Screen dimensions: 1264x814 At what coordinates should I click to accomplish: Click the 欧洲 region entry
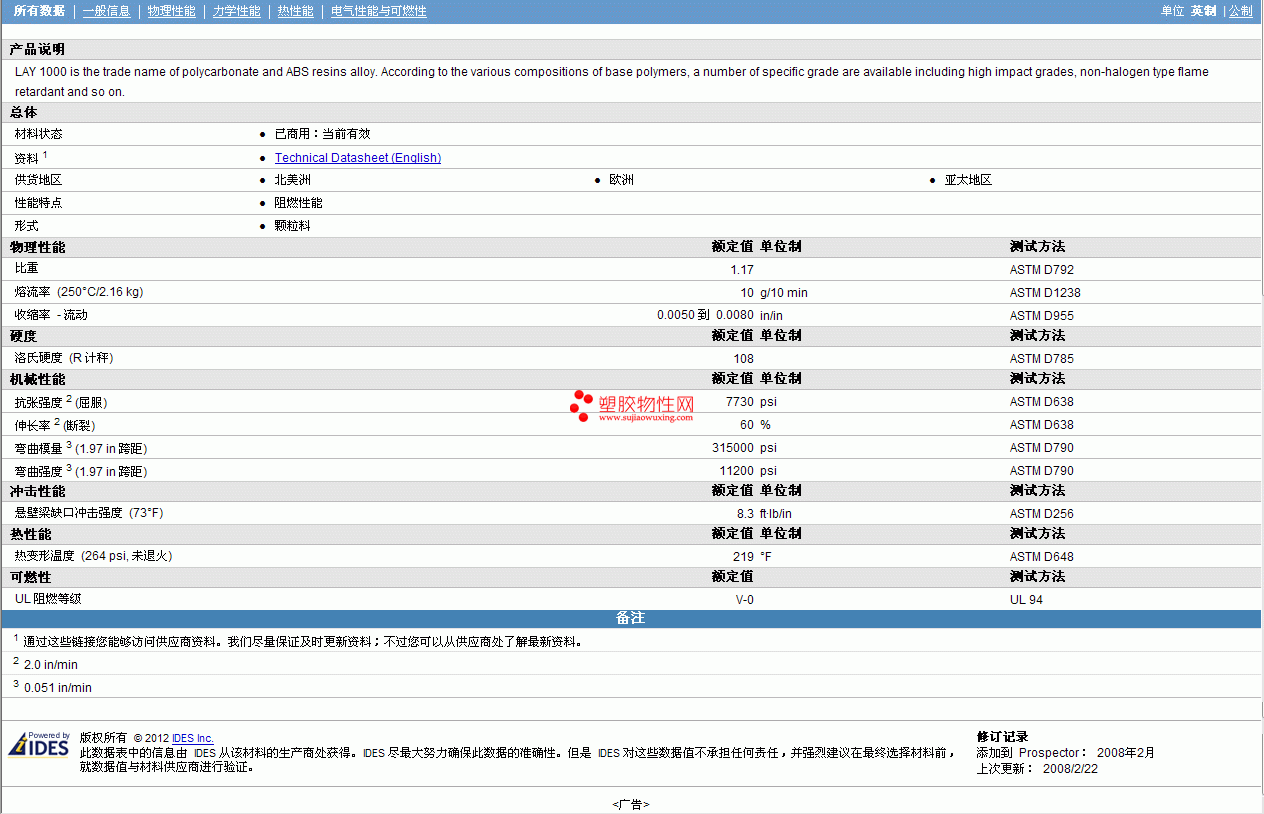click(621, 180)
